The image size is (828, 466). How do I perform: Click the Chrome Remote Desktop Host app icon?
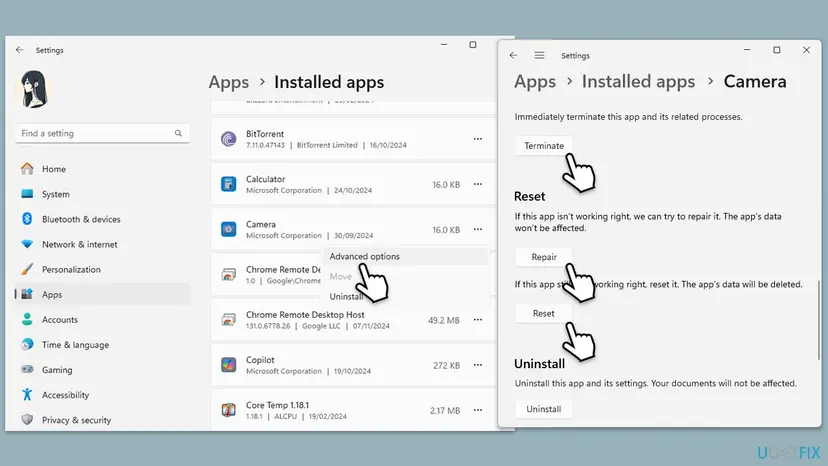click(x=229, y=320)
